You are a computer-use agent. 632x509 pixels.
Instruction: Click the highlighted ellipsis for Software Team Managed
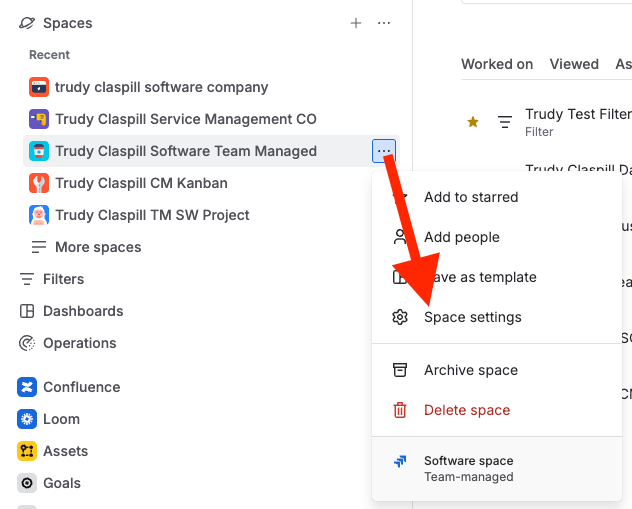pos(384,151)
